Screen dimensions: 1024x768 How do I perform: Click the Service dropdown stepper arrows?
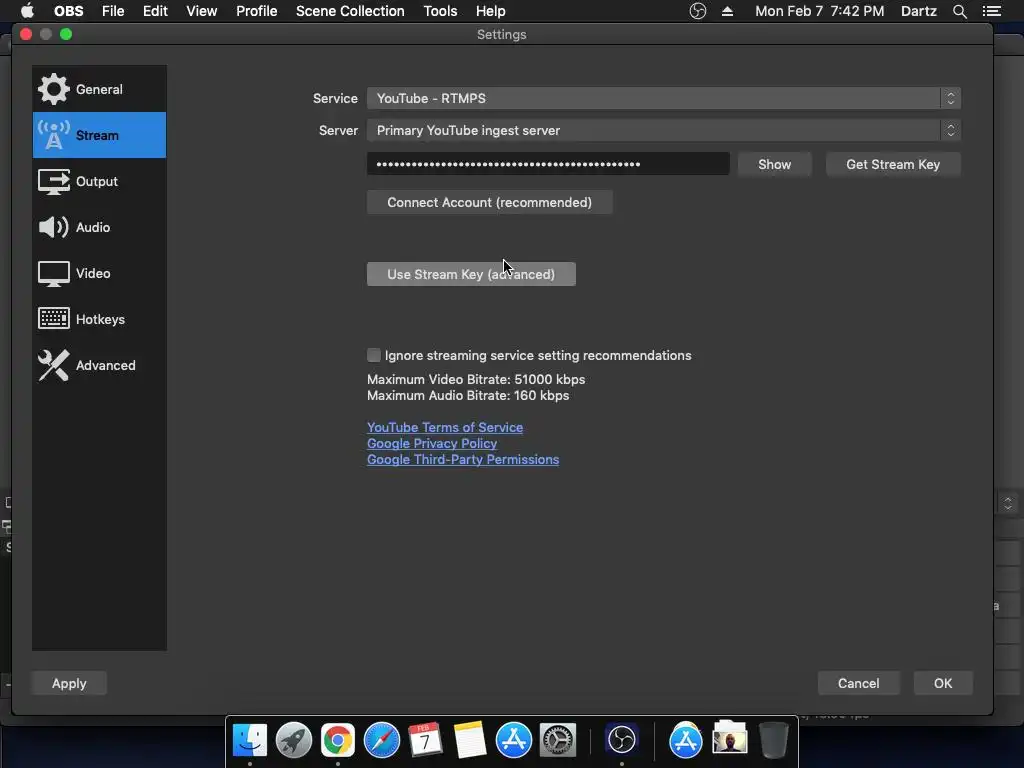(951, 98)
